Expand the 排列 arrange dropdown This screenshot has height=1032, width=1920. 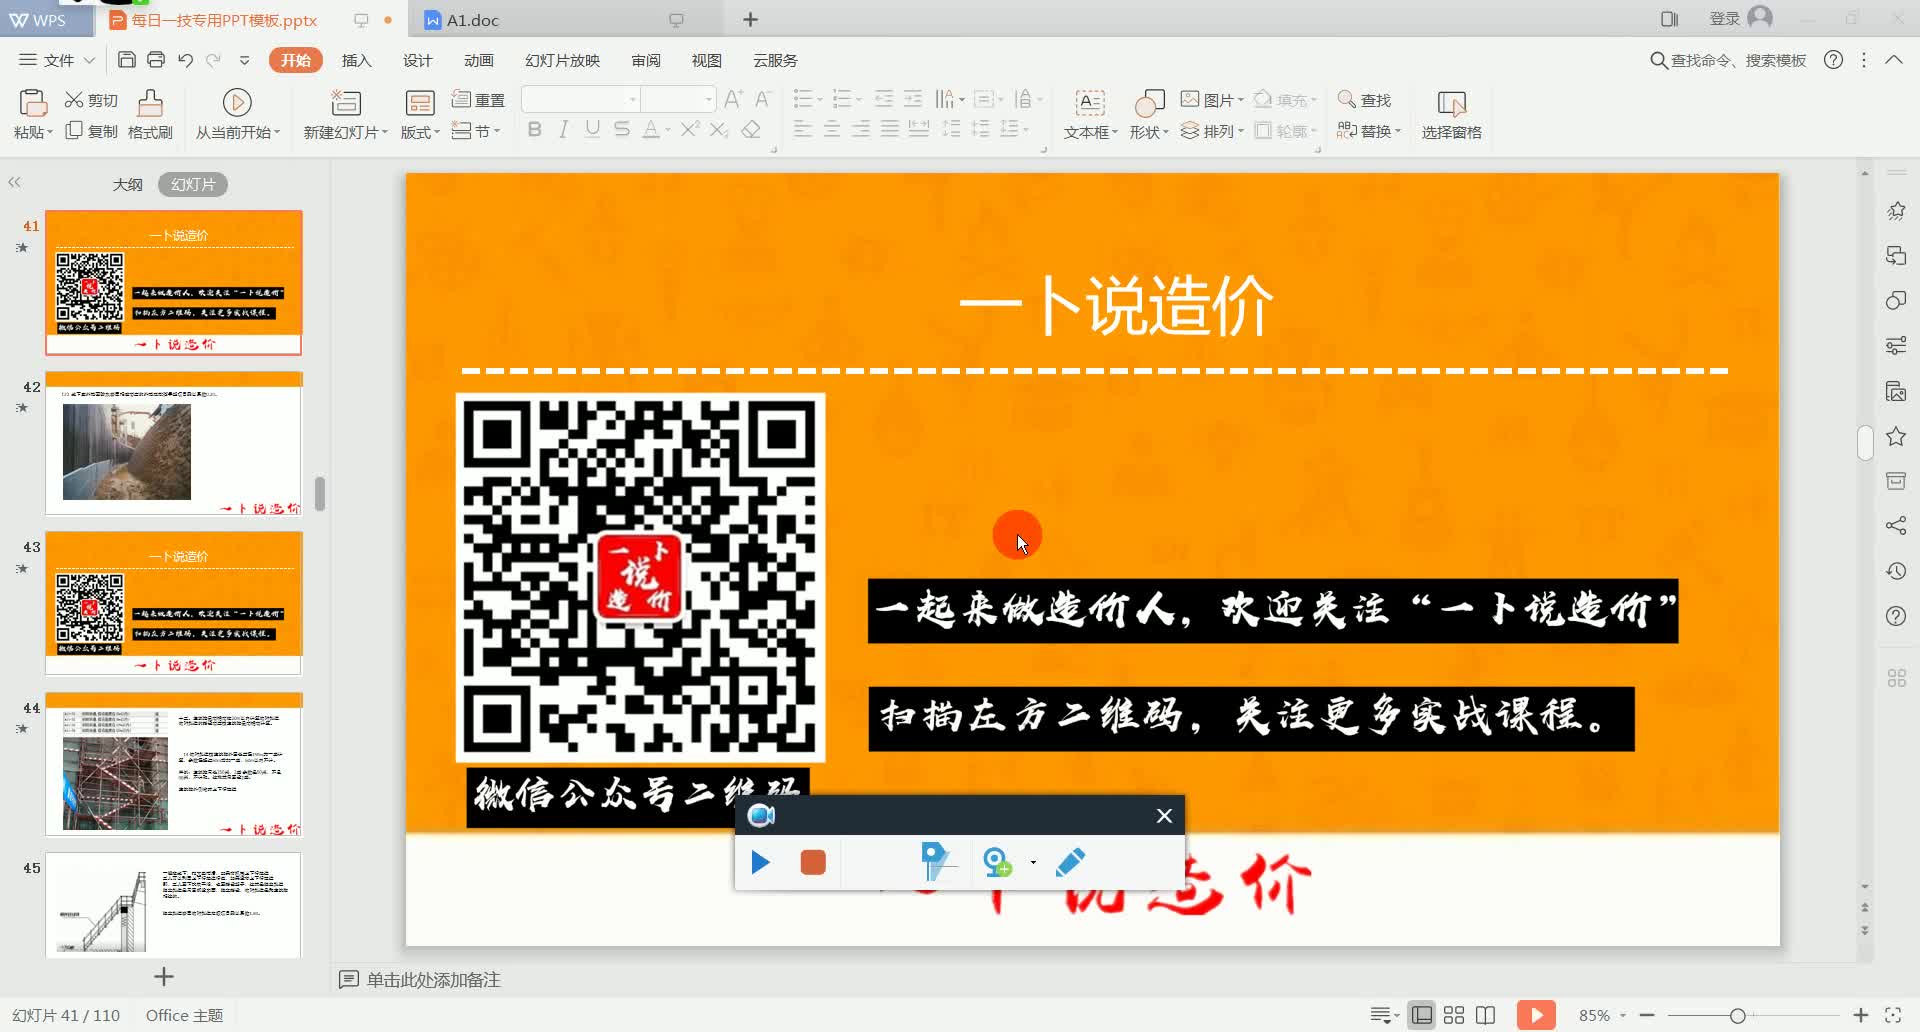tap(1241, 131)
